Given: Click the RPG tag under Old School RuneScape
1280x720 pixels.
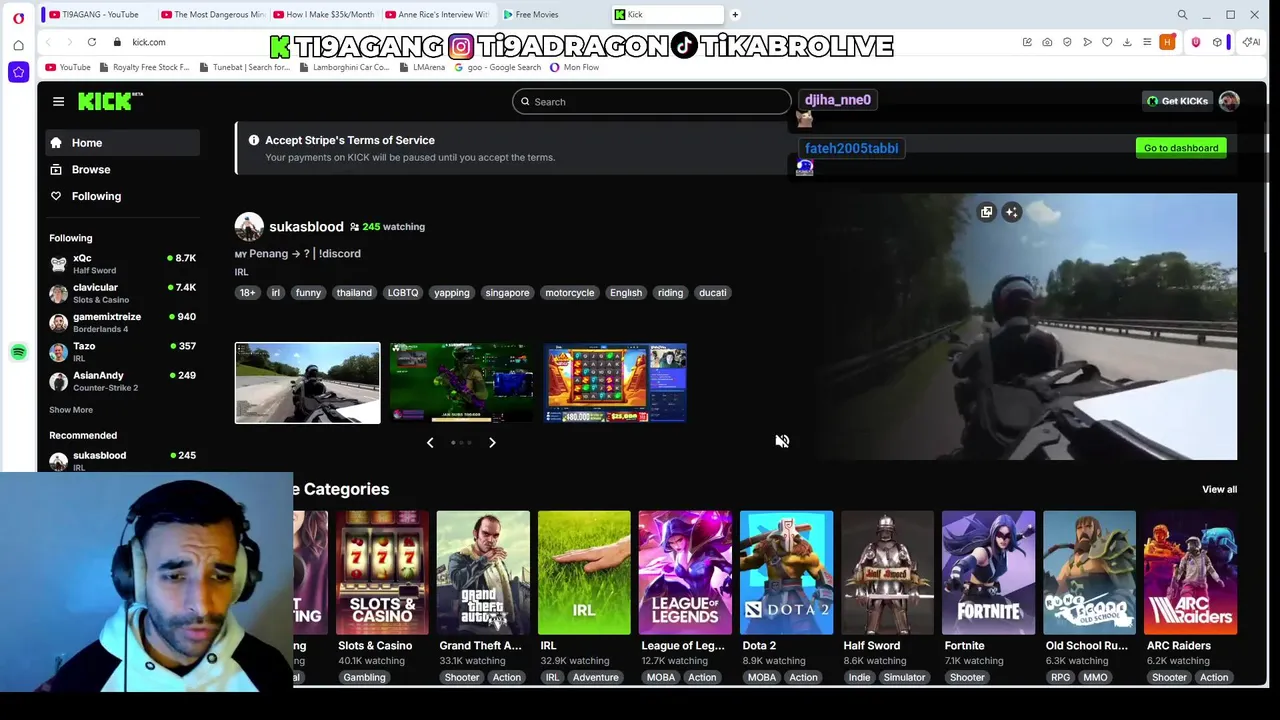Looking at the screenshot, I should [1060, 677].
